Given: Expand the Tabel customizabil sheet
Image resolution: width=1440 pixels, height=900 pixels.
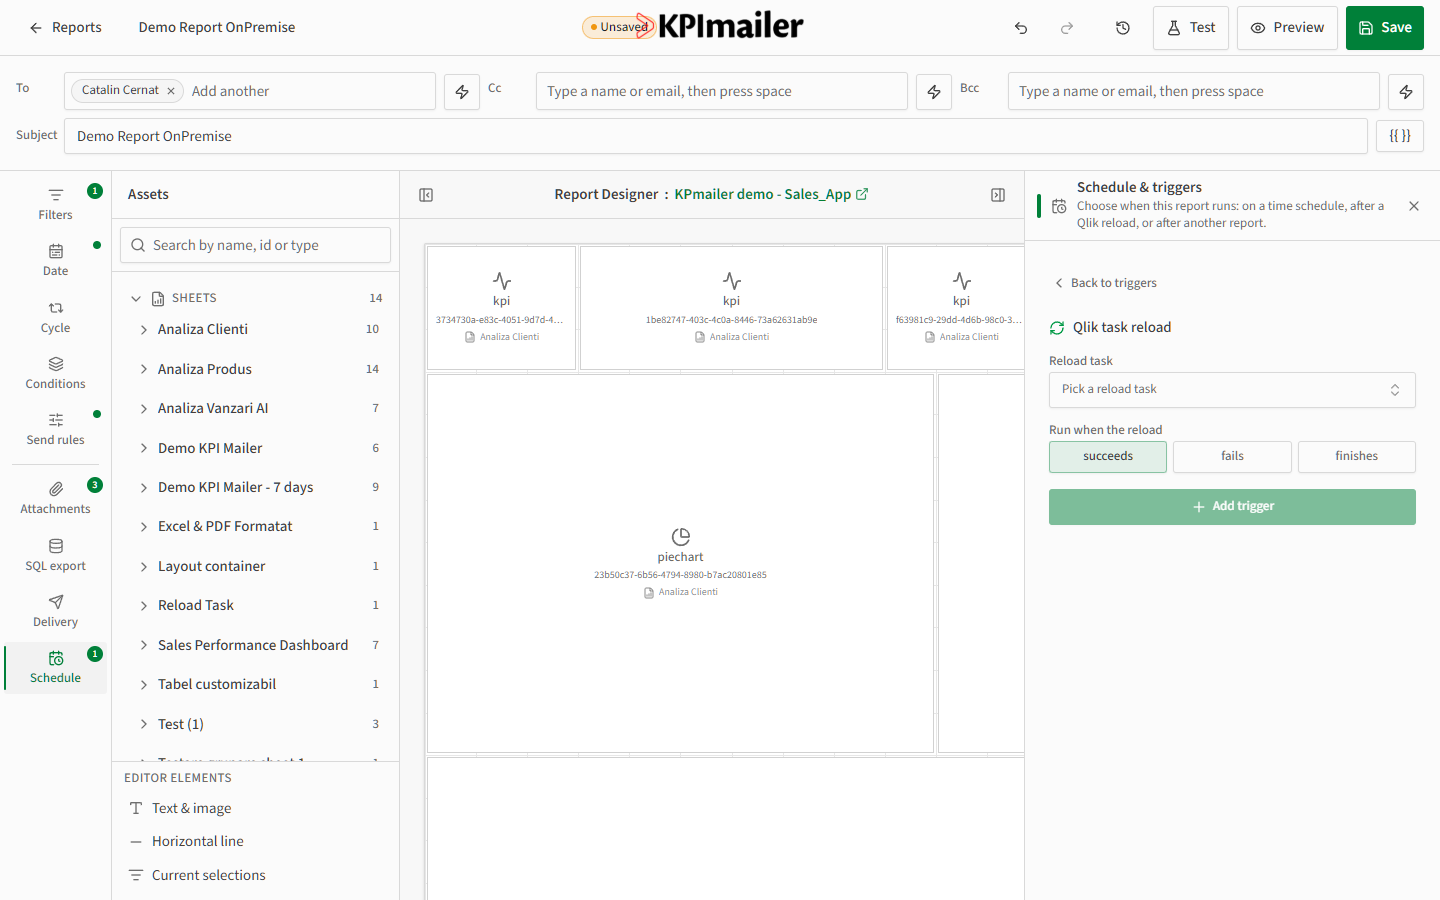Looking at the screenshot, I should (144, 685).
